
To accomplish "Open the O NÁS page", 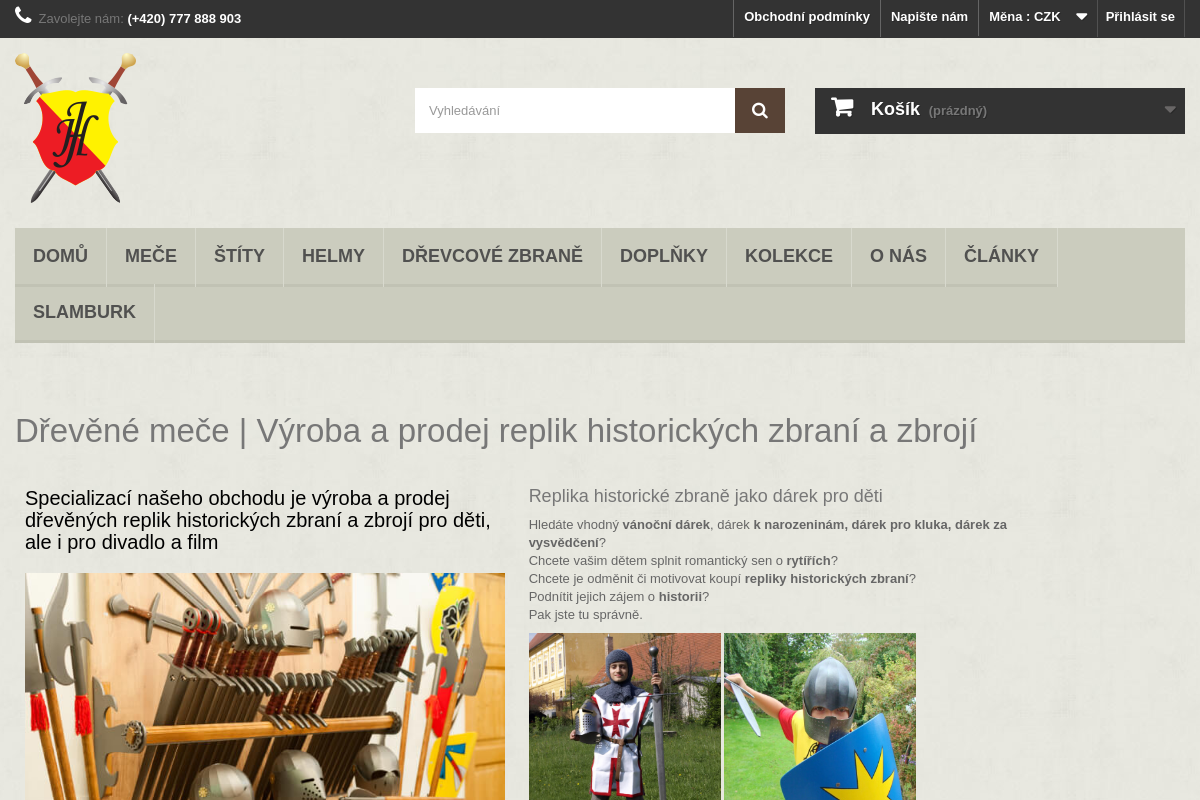I will 898,256.
